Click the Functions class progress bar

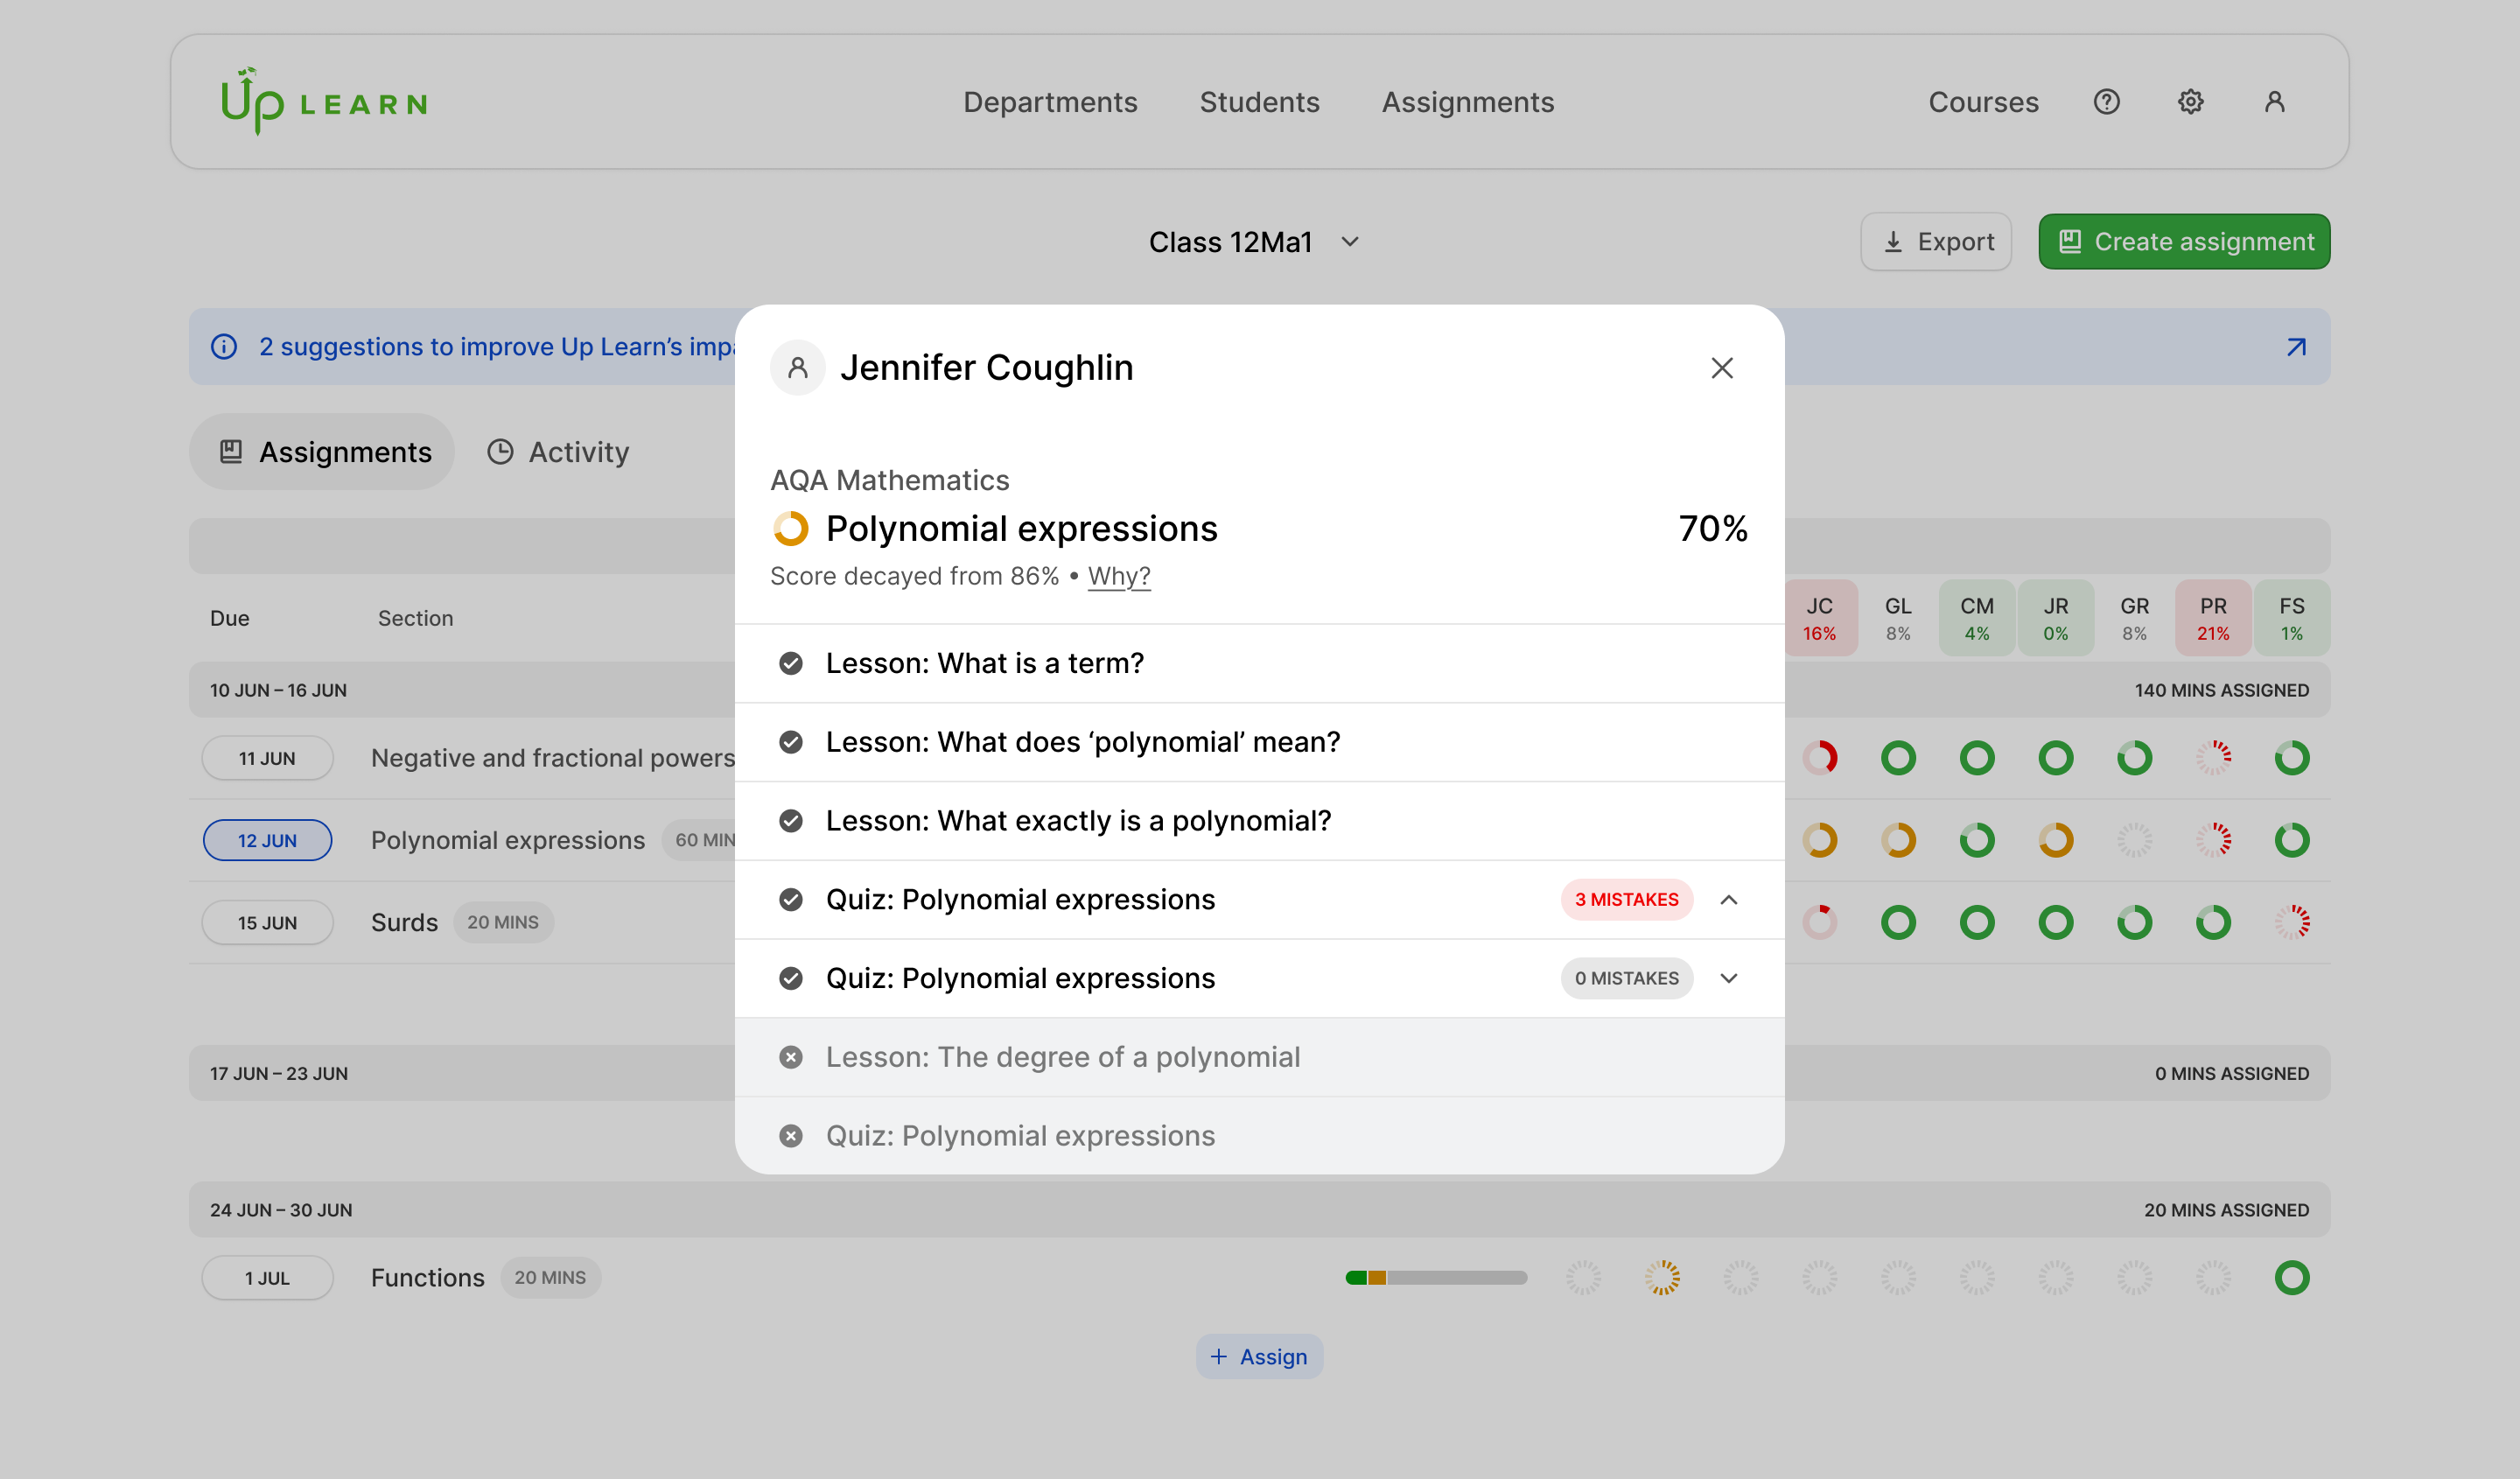pos(1436,1277)
